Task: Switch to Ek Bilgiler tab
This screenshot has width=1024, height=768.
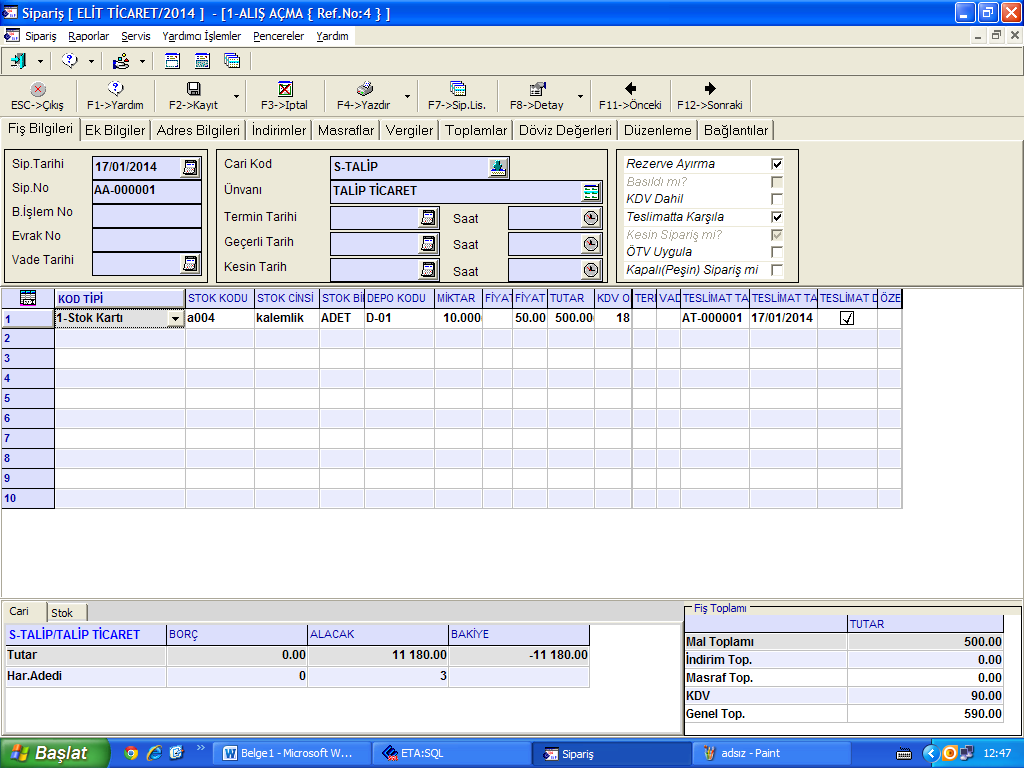Action: point(115,130)
